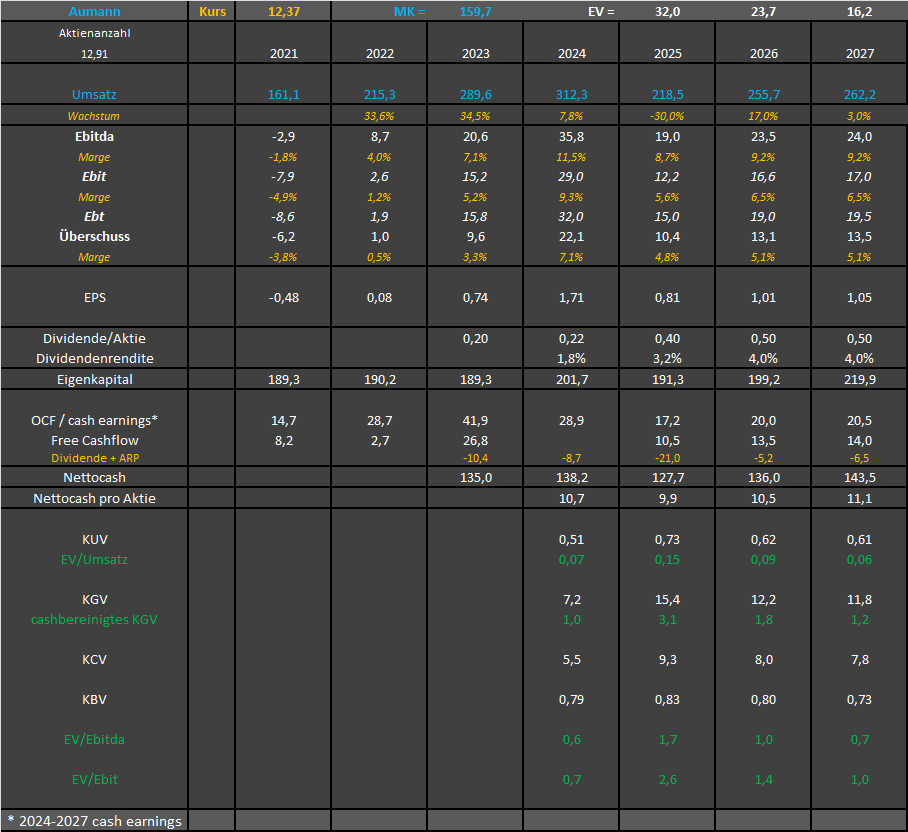Image resolution: width=908 pixels, height=832 pixels.
Task: Click the Dividendenrendite row label
Action: point(94,358)
